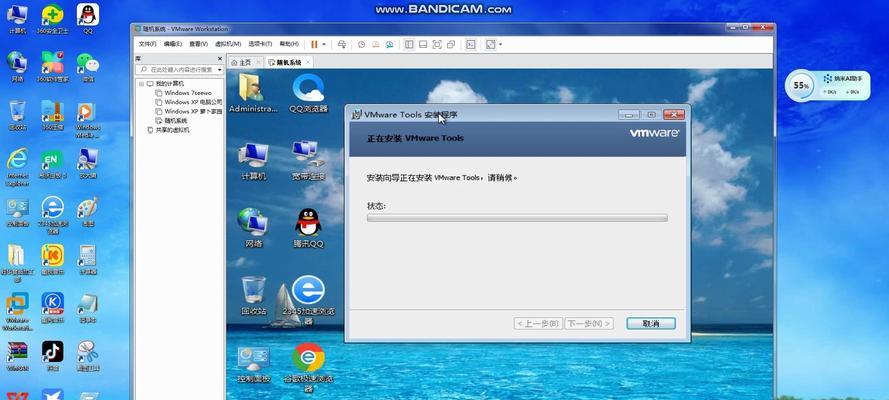The width and height of the screenshot is (889, 400).
Task: Click the 2345加速浏览器 icon in guest
Action: tap(308, 300)
